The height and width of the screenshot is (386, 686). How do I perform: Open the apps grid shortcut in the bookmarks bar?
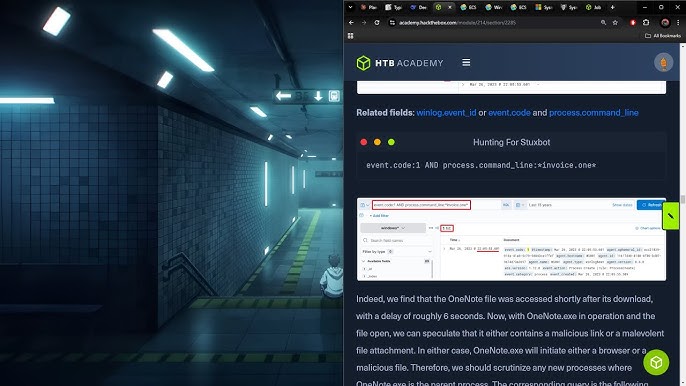(x=350, y=36)
